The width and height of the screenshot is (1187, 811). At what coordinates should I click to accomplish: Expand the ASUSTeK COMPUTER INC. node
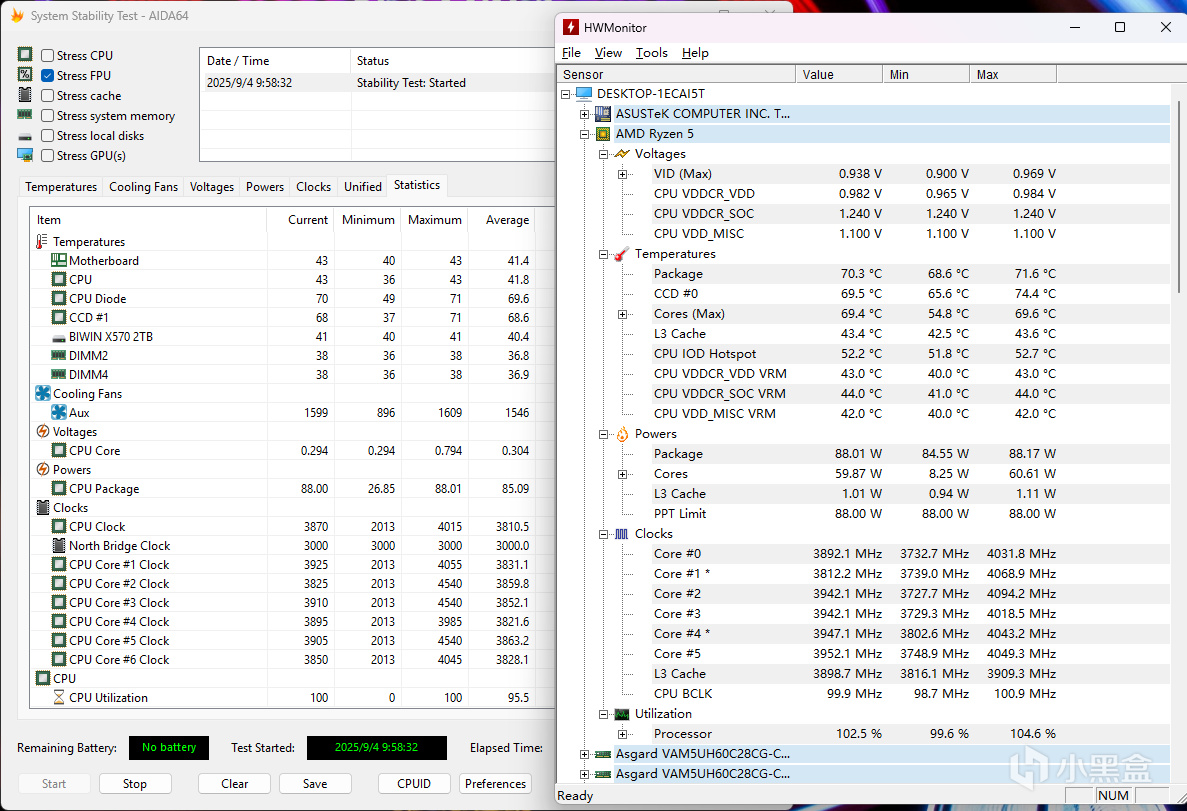click(x=584, y=114)
